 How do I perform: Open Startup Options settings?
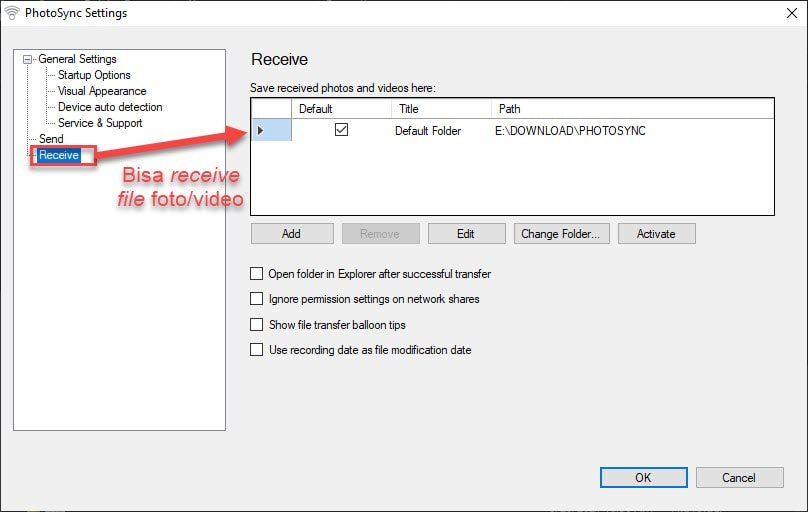click(94, 75)
